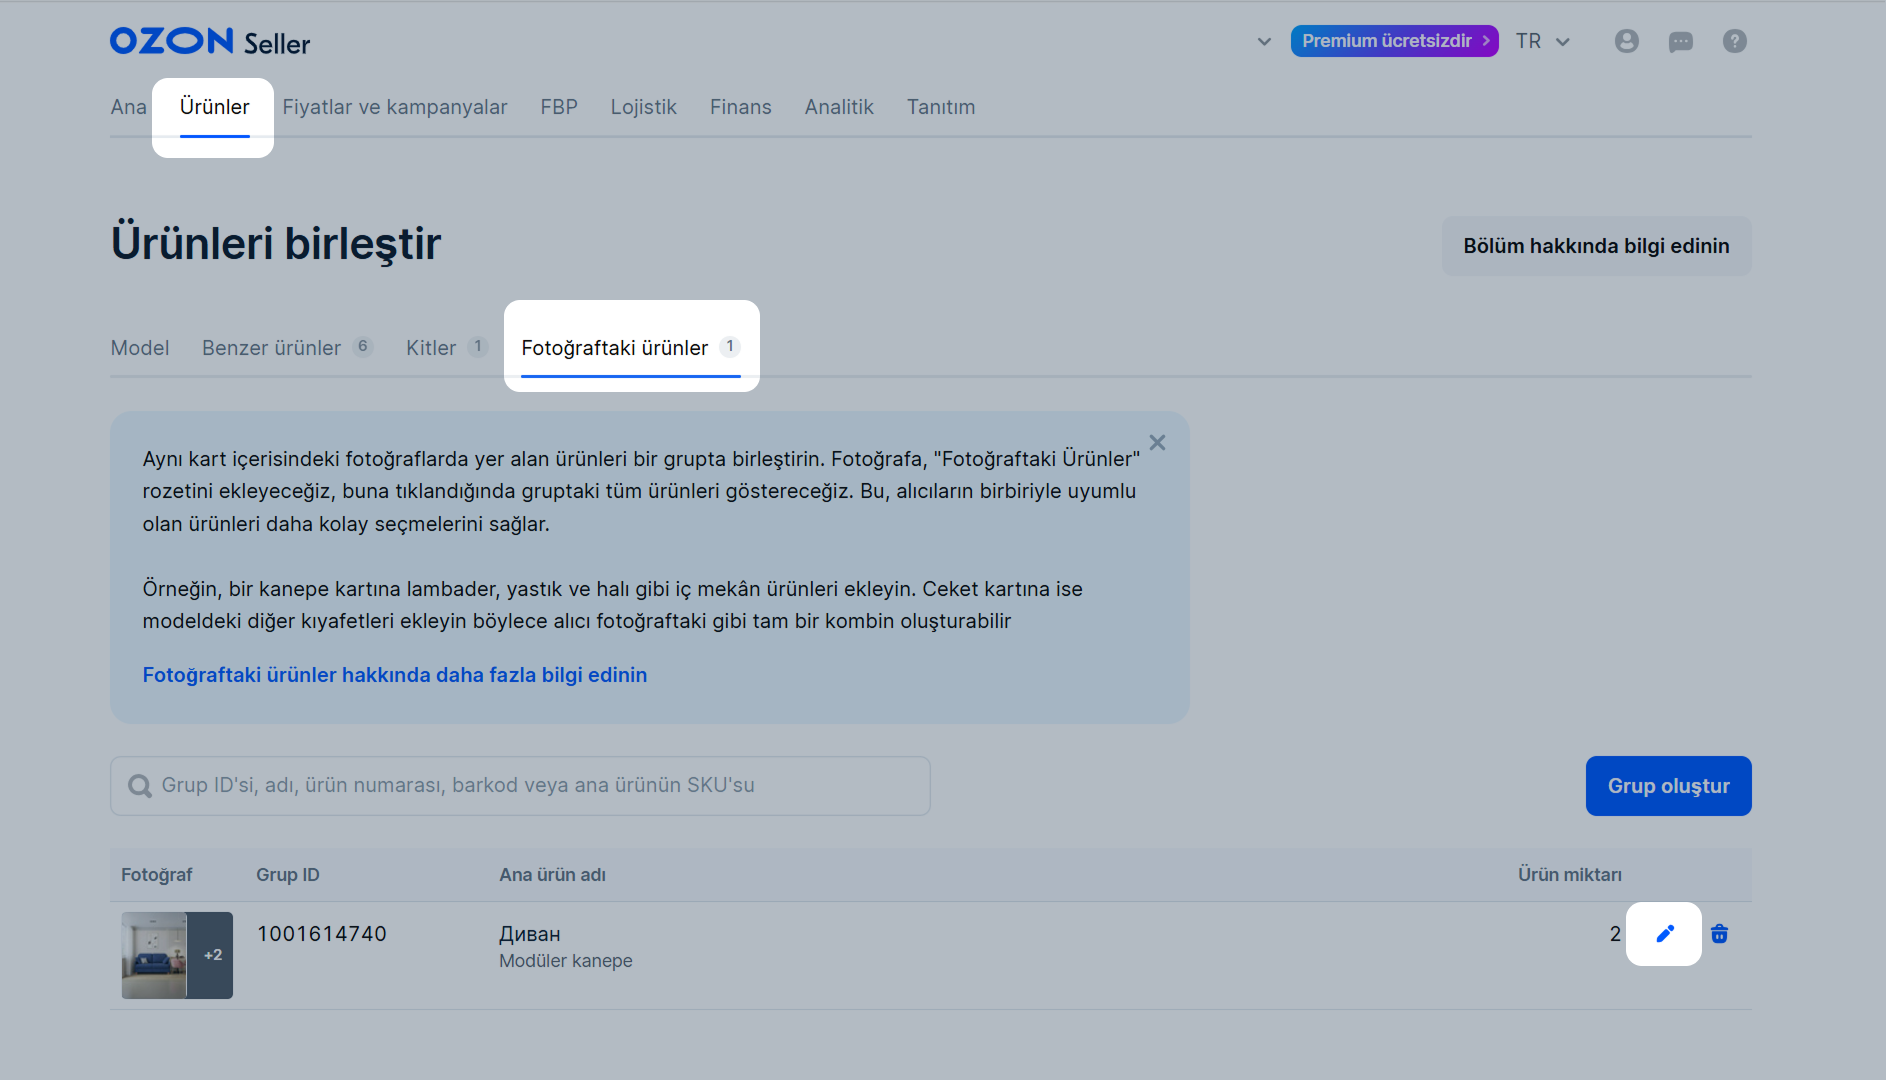Open Fotoğraftaki ürünler hakkında daha fazla bilgi link
Viewport: 1886px width, 1080px height.
[395, 675]
